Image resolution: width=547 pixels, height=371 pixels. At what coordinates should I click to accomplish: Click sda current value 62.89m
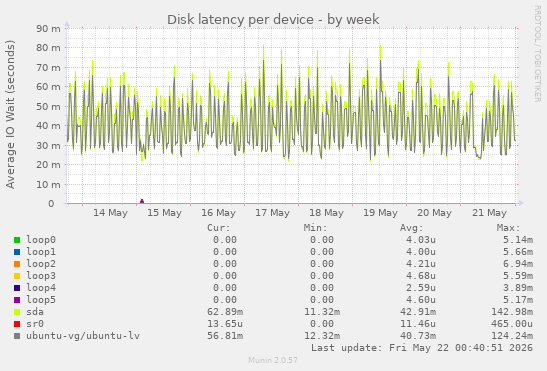225,312
